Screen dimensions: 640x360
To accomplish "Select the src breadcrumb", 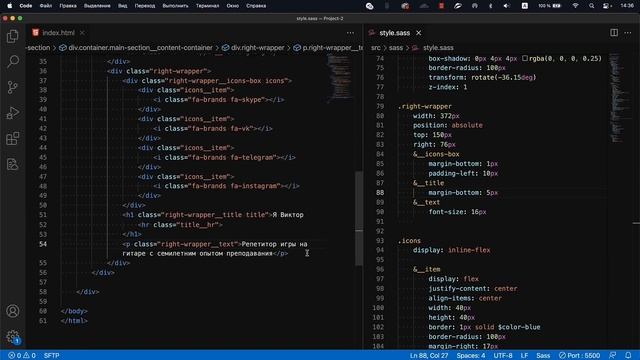I will click(376, 48).
